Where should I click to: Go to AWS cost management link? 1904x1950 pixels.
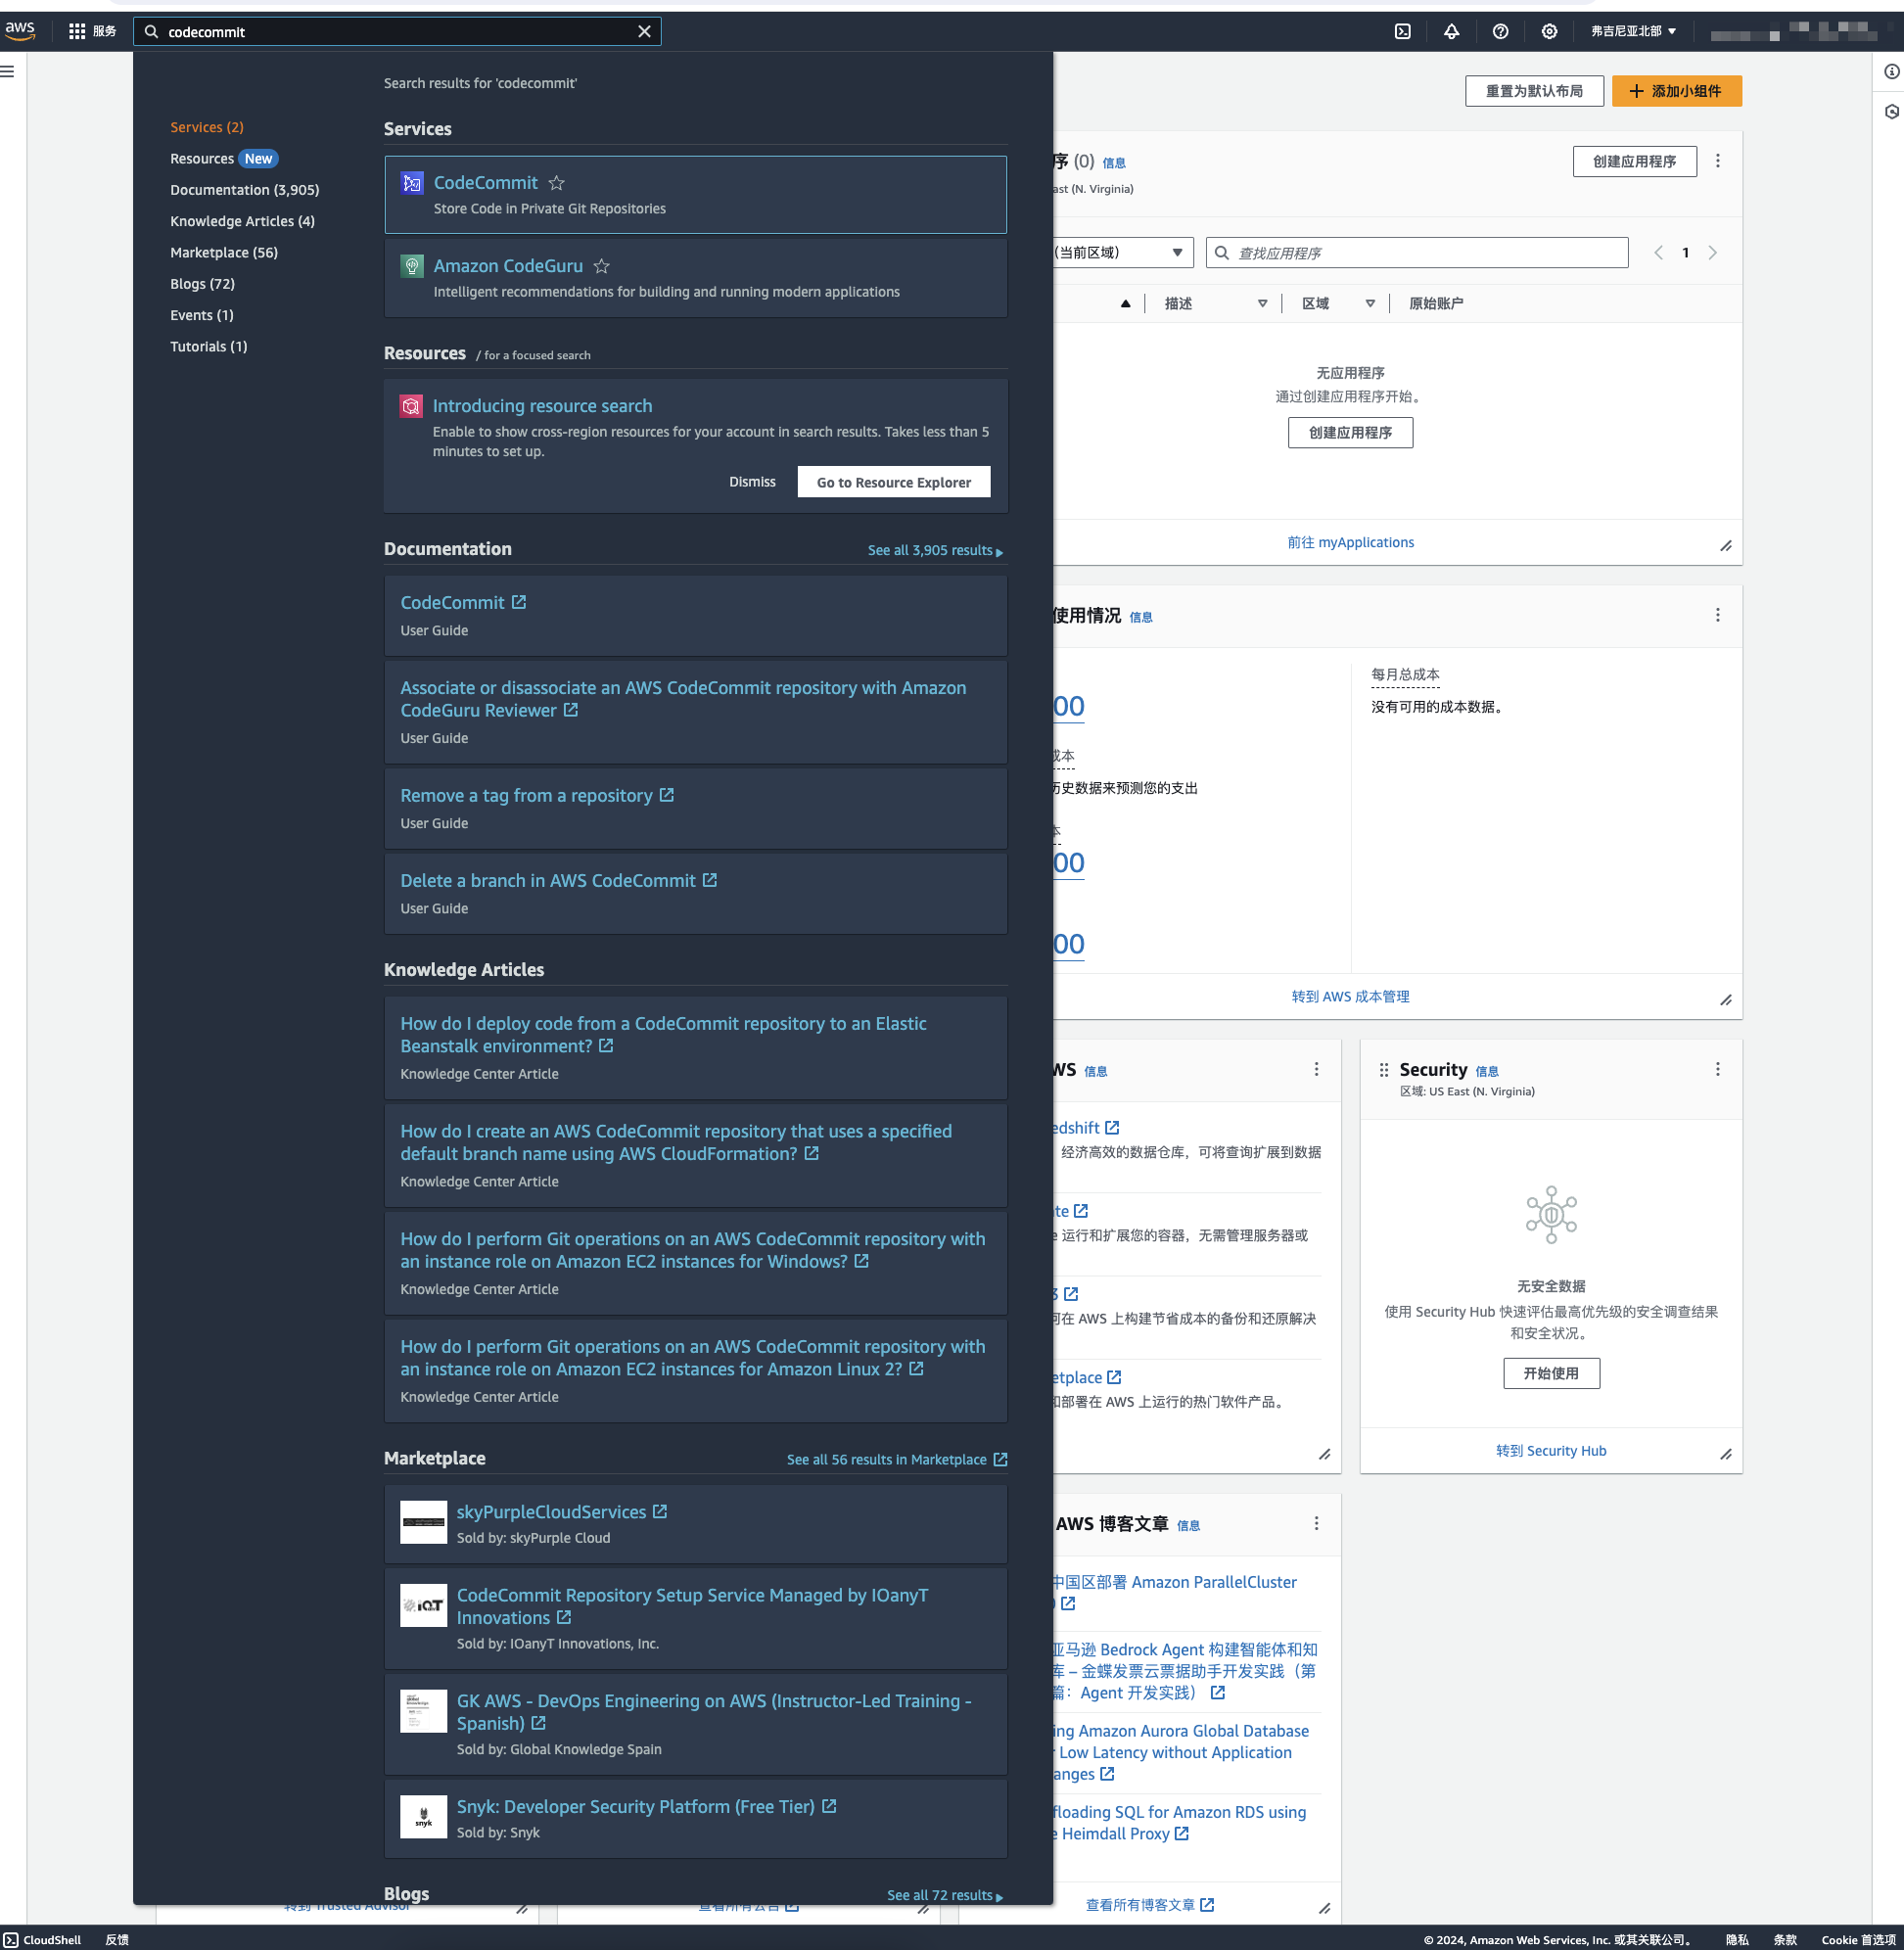[x=1349, y=997]
